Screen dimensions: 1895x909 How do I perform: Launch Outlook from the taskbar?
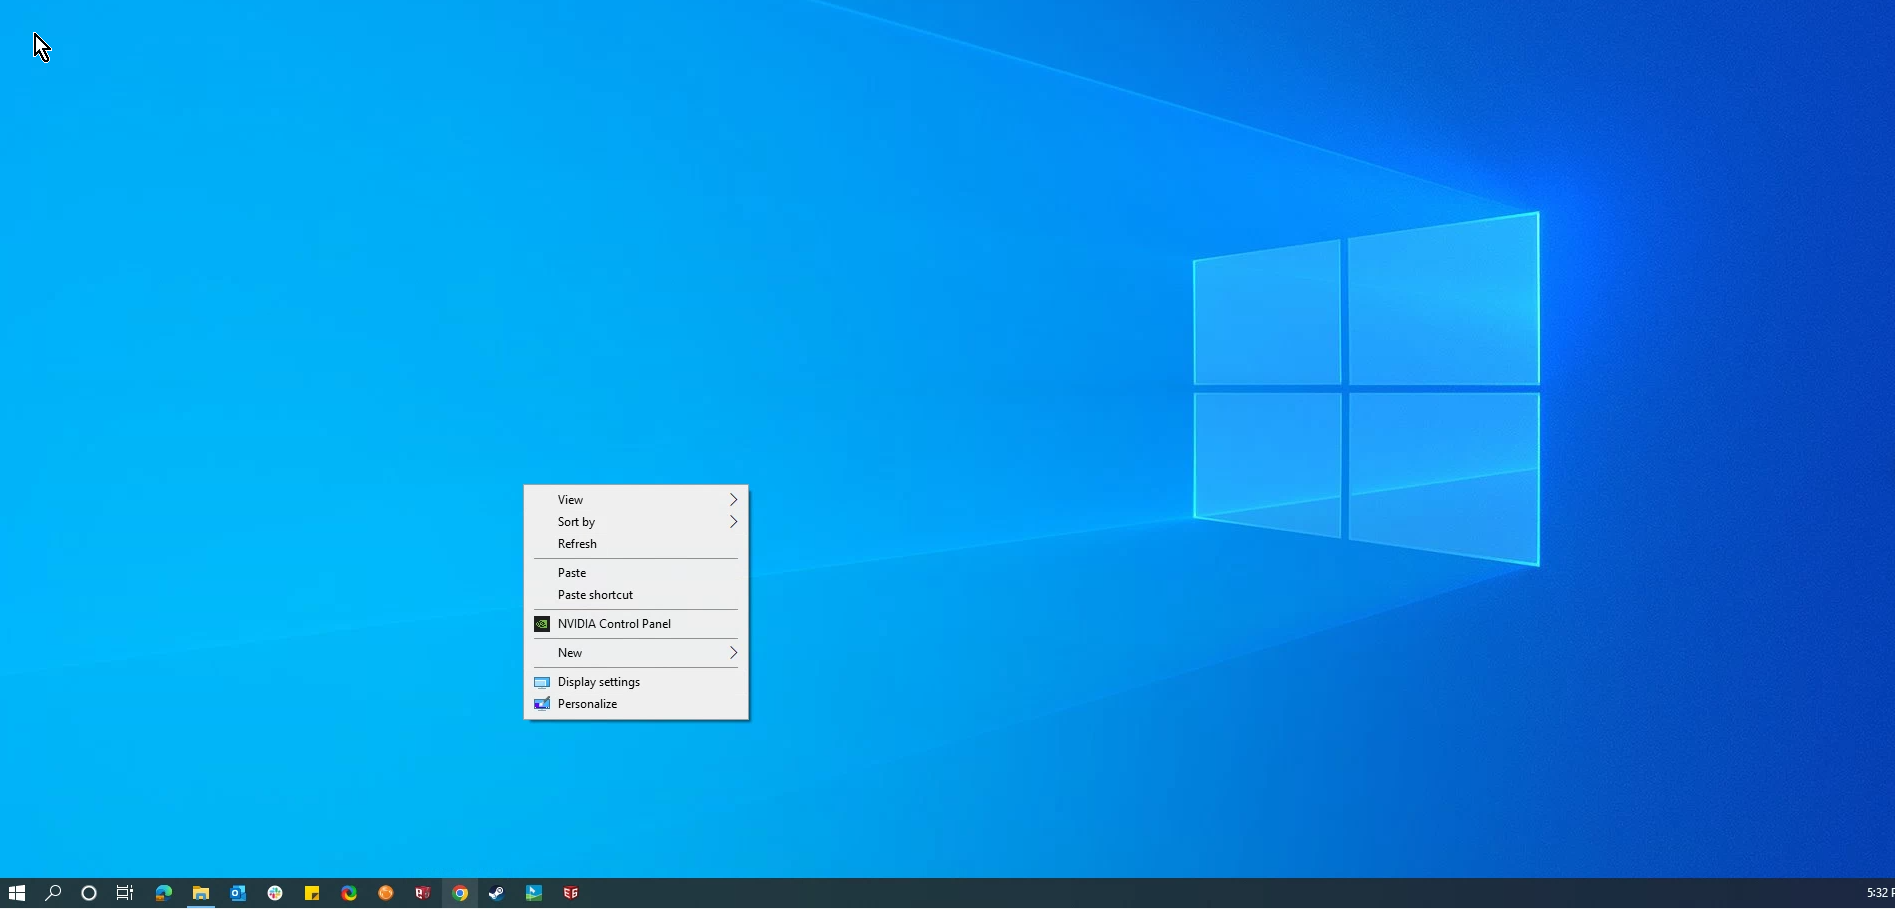[x=238, y=893]
